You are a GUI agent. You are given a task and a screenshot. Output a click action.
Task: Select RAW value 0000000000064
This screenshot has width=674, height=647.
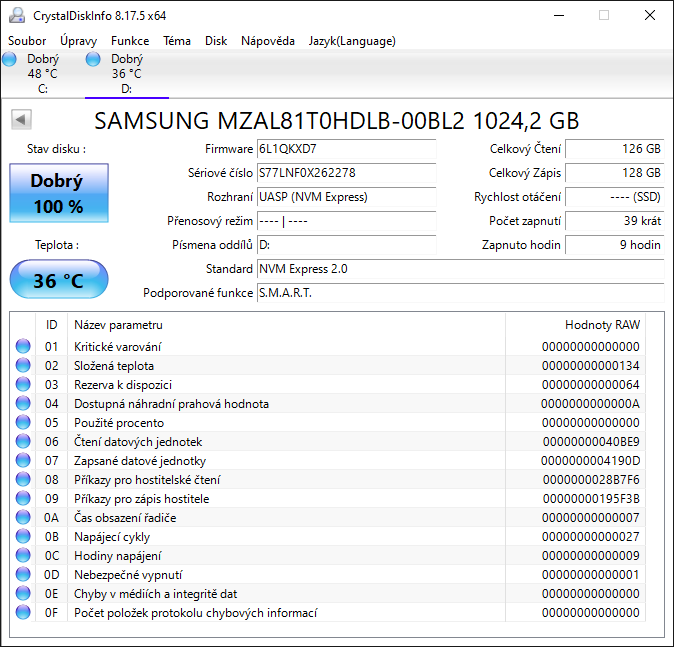591,384
